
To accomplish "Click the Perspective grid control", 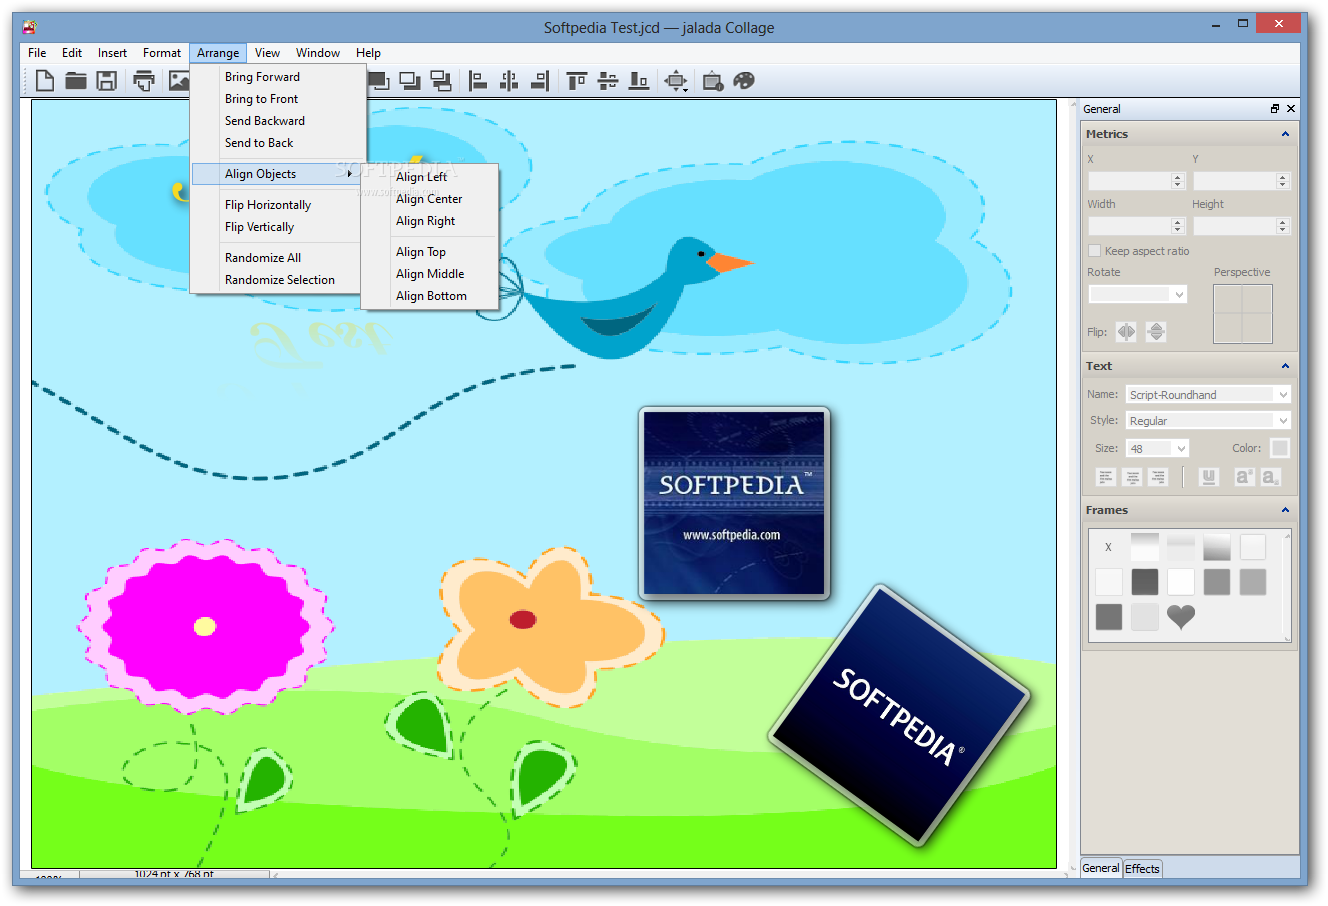I will tap(1243, 314).
